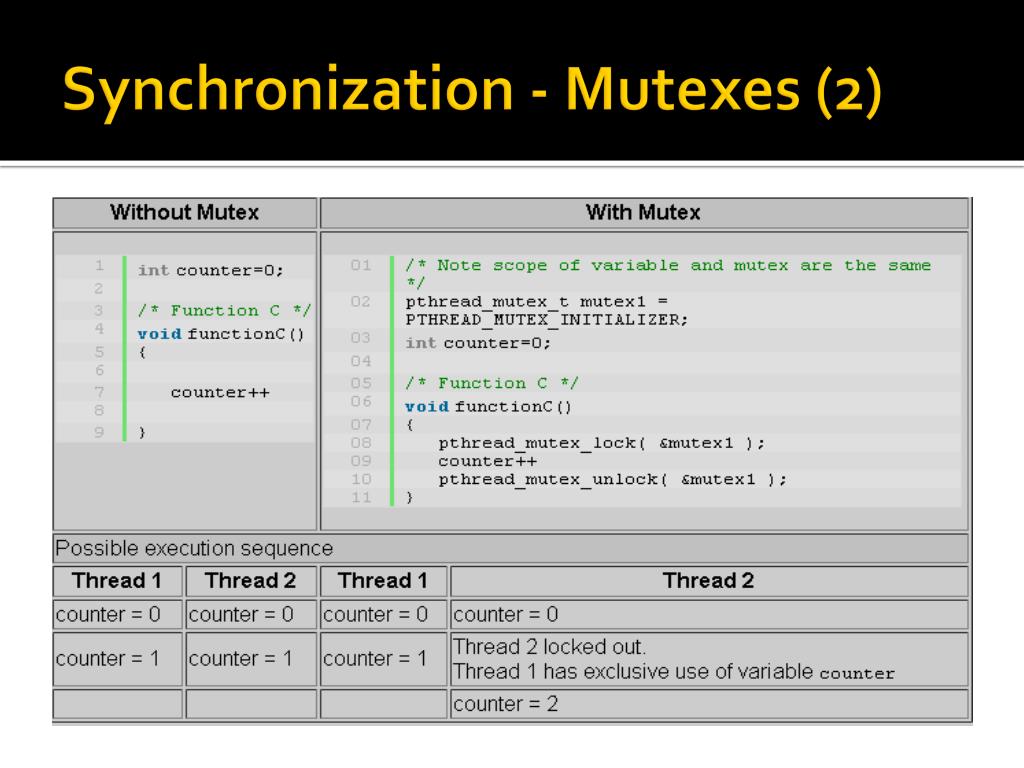
Task: Click the 'Possible execution sequence' row
Action: [511, 549]
